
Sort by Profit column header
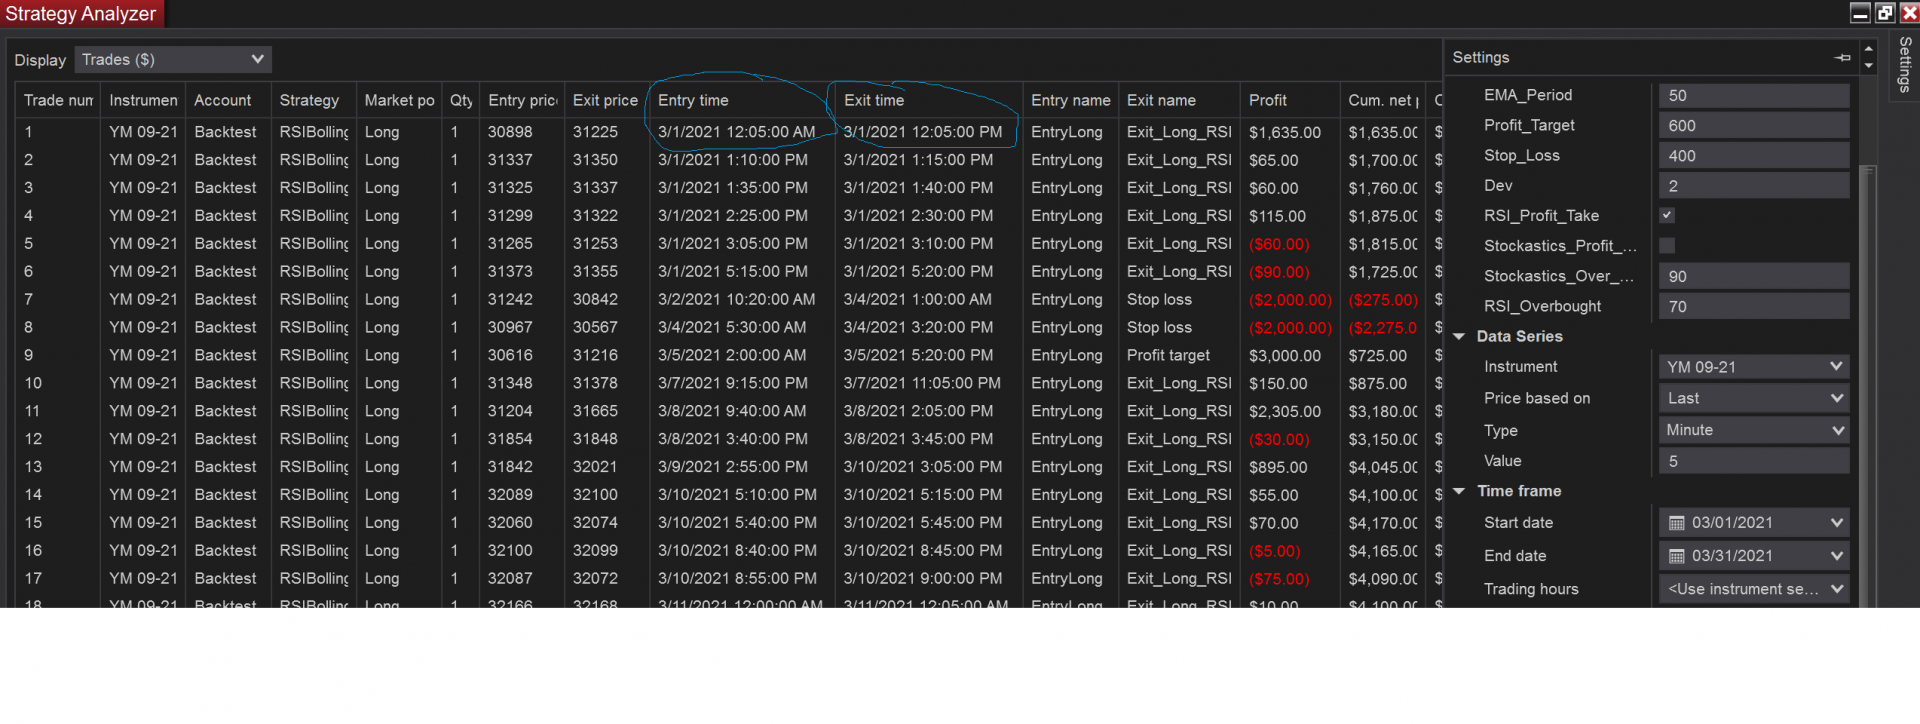tap(1290, 100)
